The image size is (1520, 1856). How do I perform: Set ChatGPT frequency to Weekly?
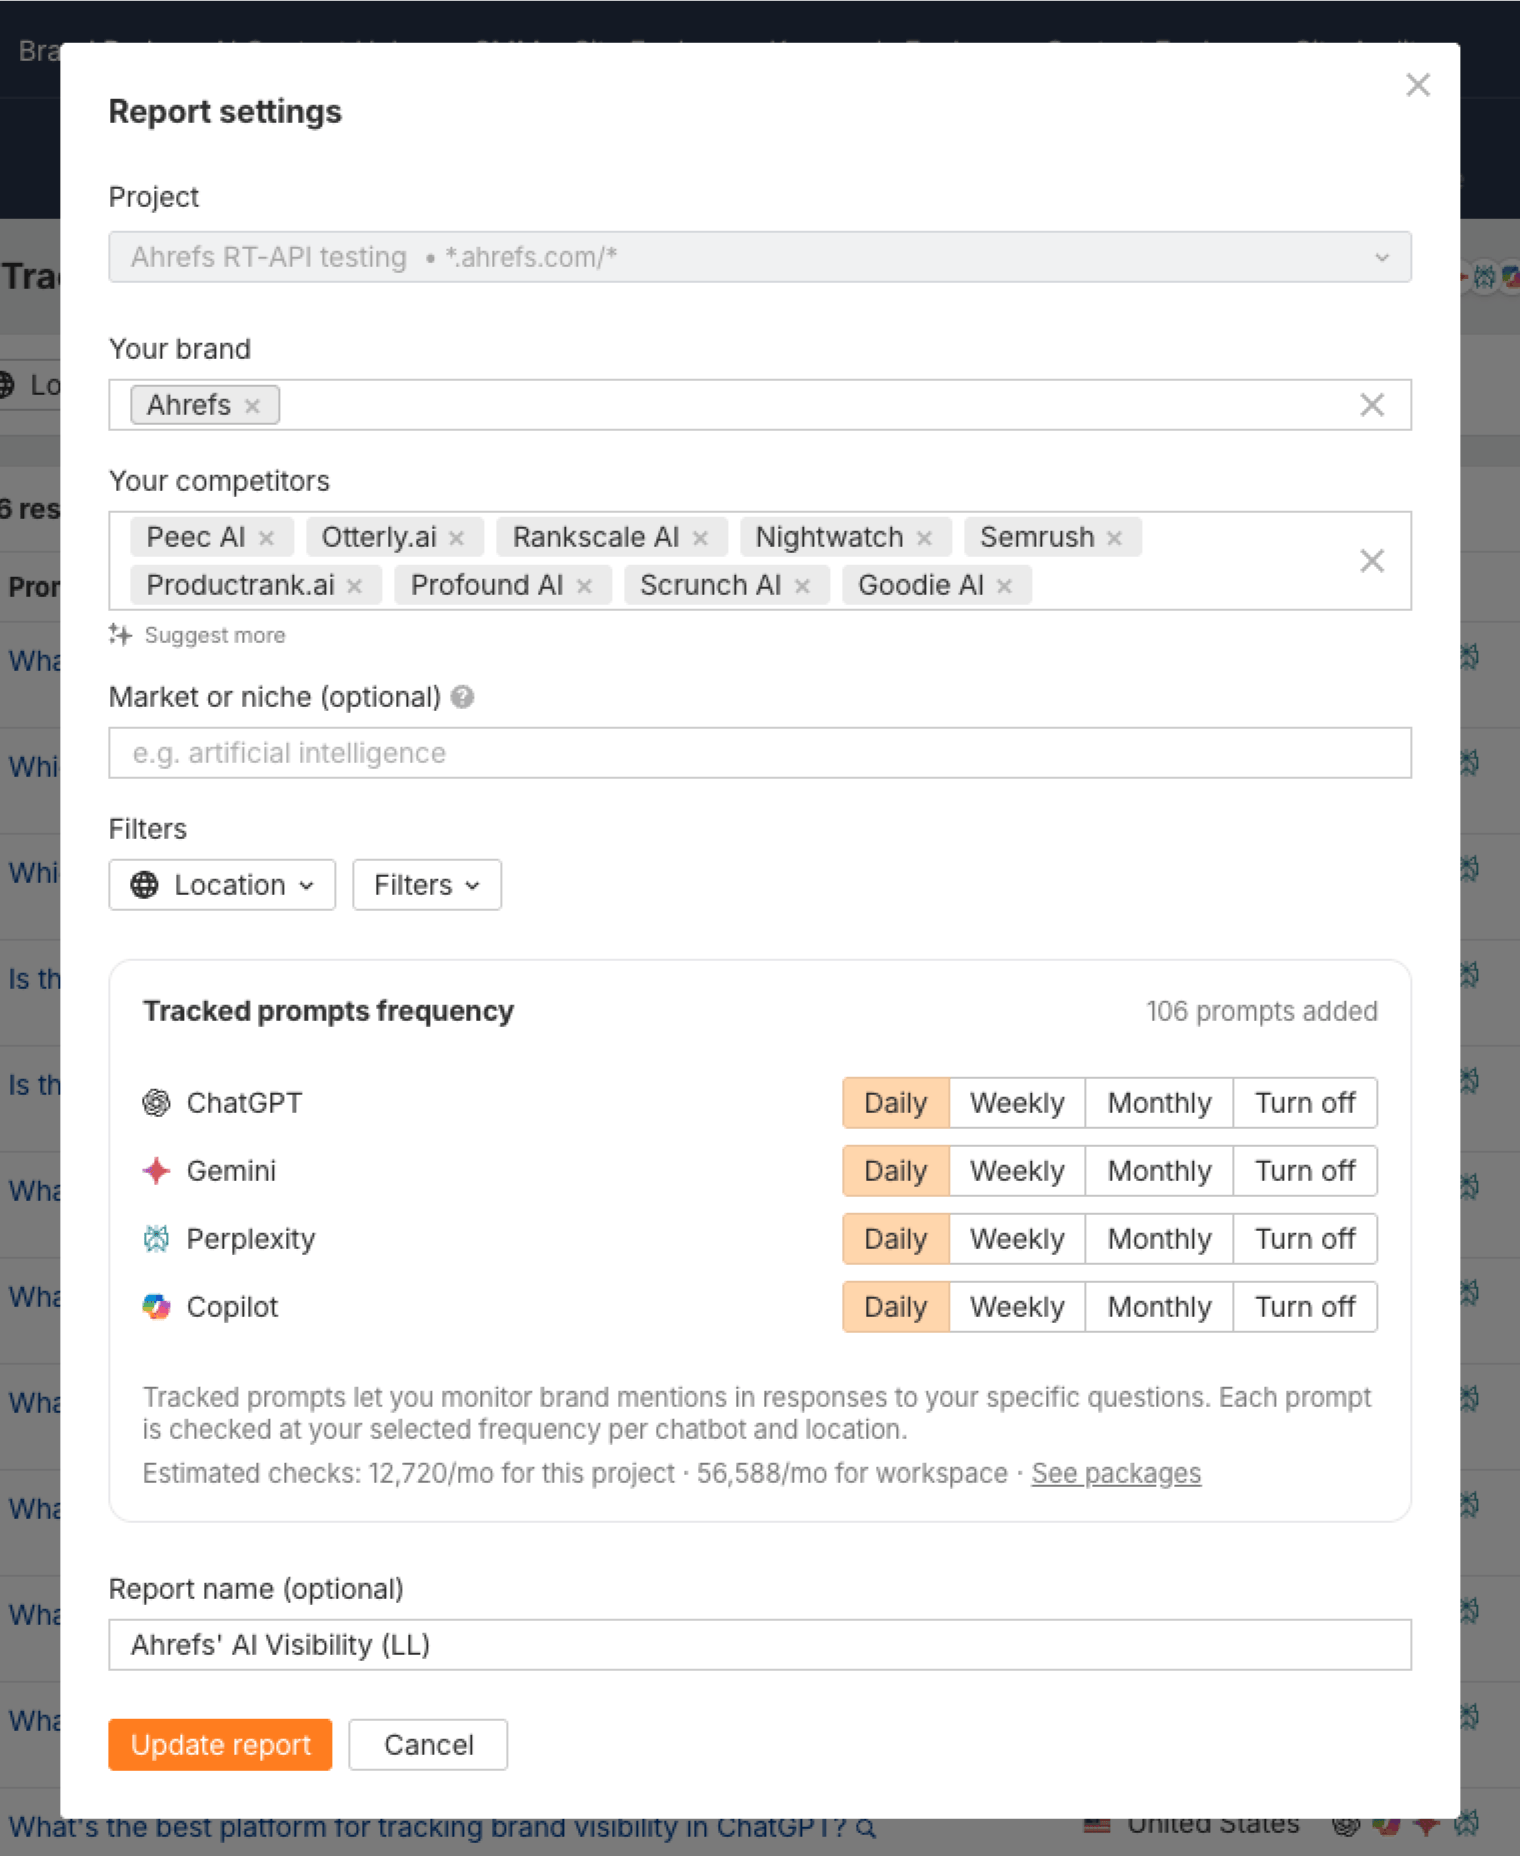(x=1017, y=1103)
